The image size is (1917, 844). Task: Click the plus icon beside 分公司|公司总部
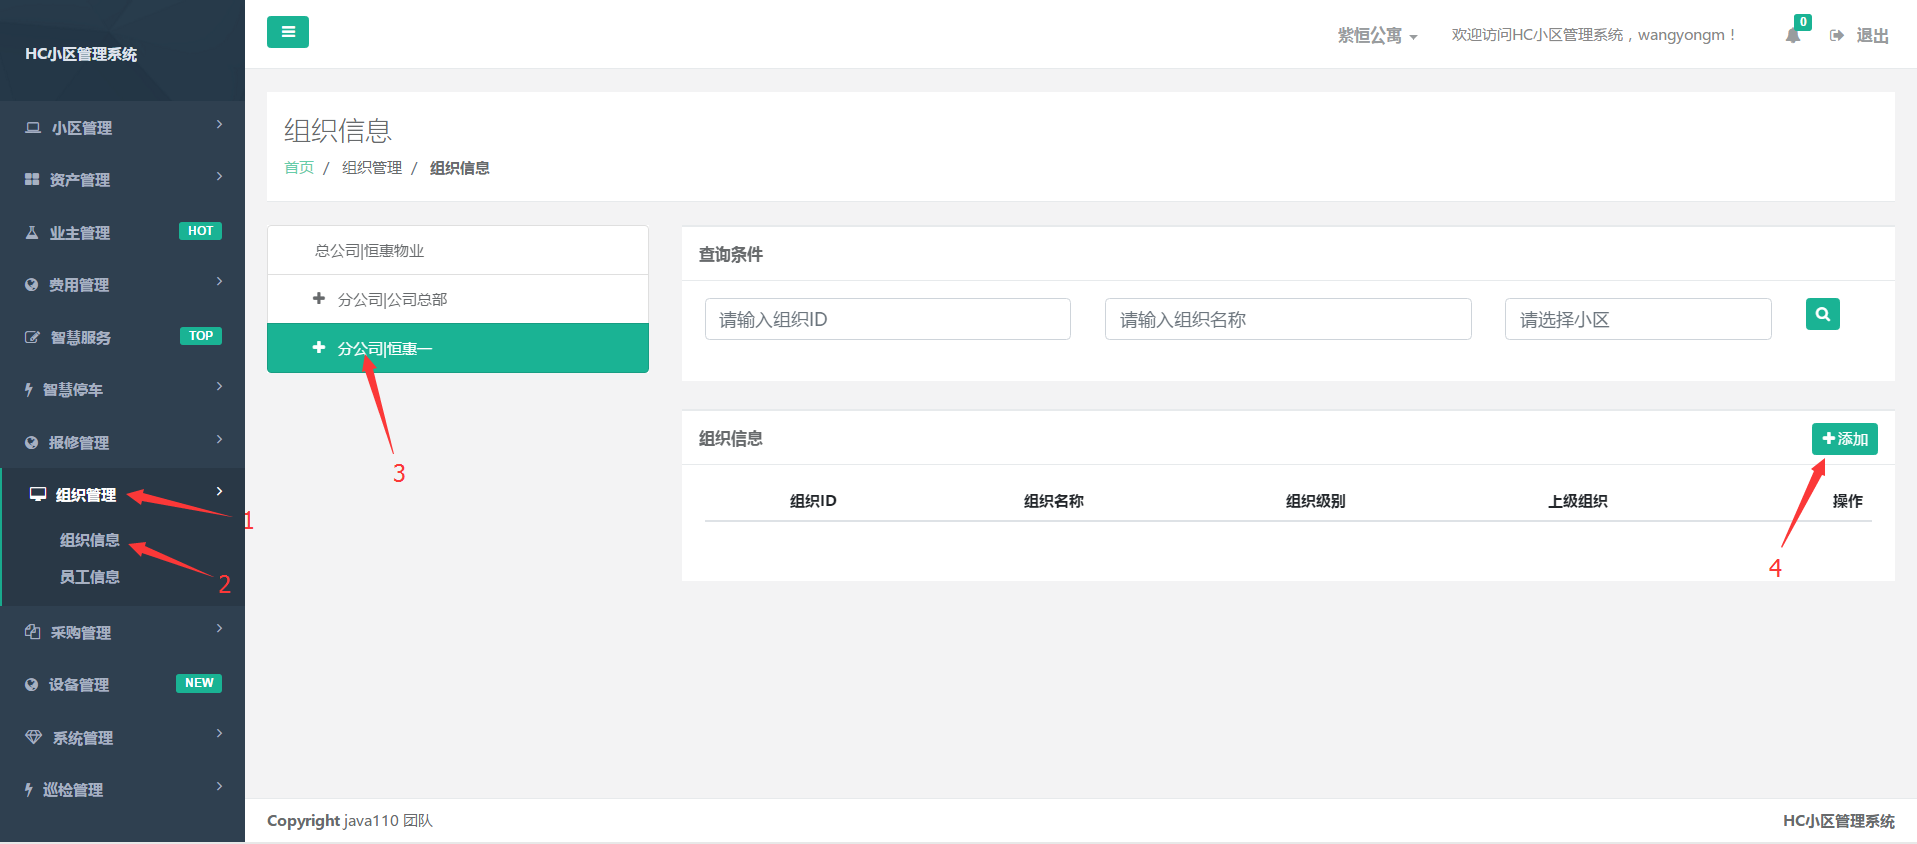pos(319,298)
